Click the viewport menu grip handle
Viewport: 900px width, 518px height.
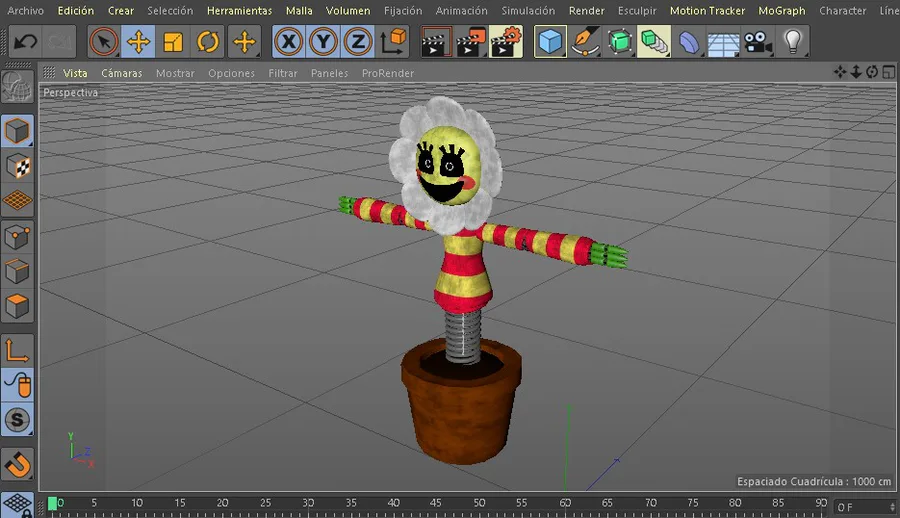(x=49, y=72)
